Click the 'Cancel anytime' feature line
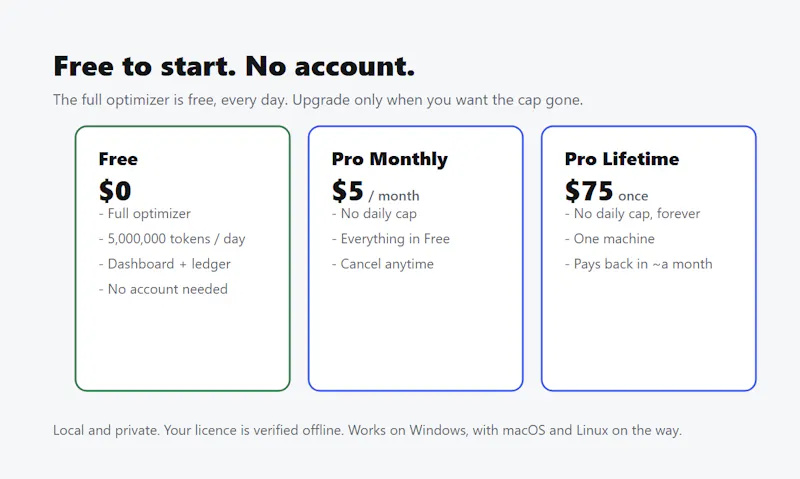This screenshot has width=800, height=479. [x=383, y=264]
